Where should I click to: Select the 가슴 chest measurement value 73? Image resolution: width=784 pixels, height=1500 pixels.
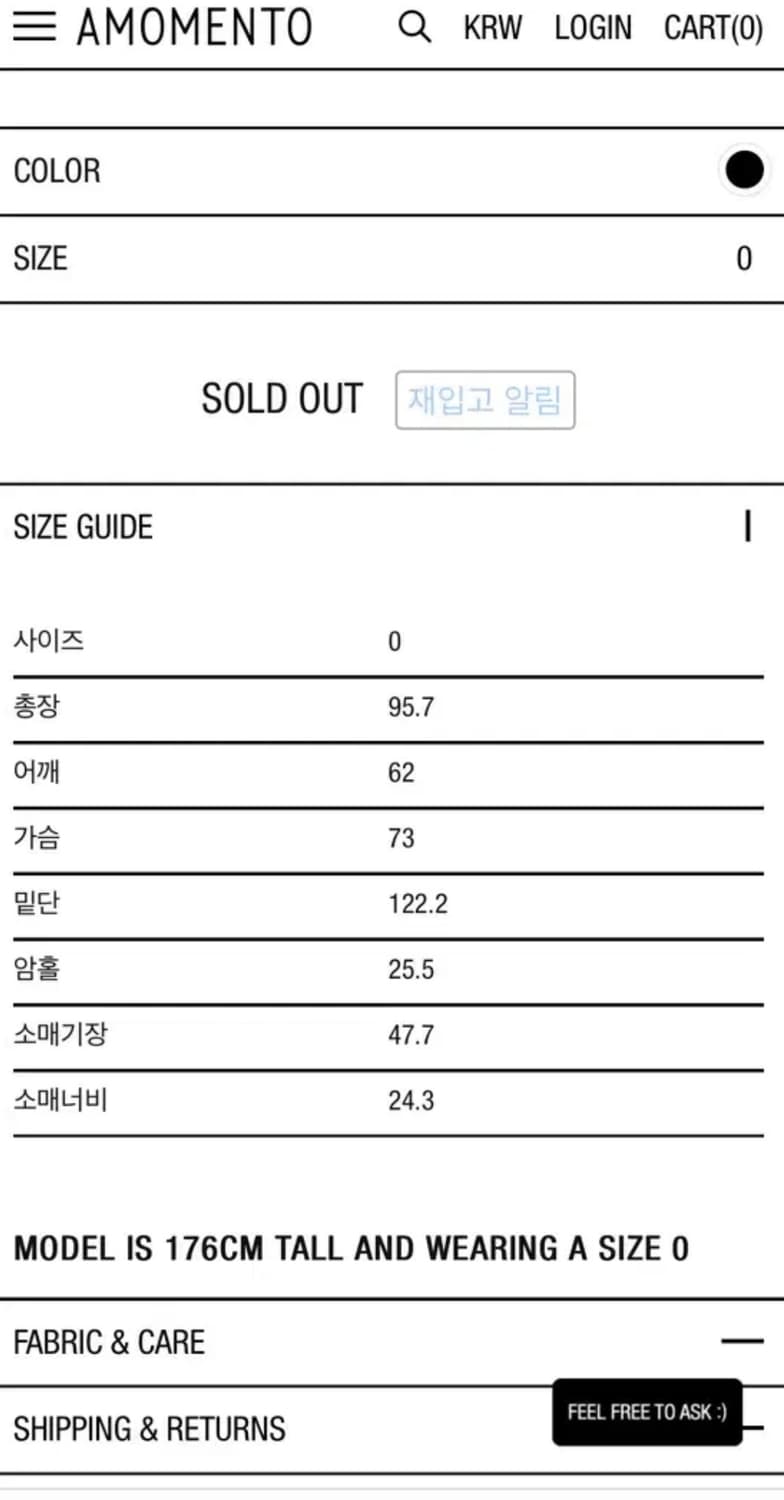402,838
